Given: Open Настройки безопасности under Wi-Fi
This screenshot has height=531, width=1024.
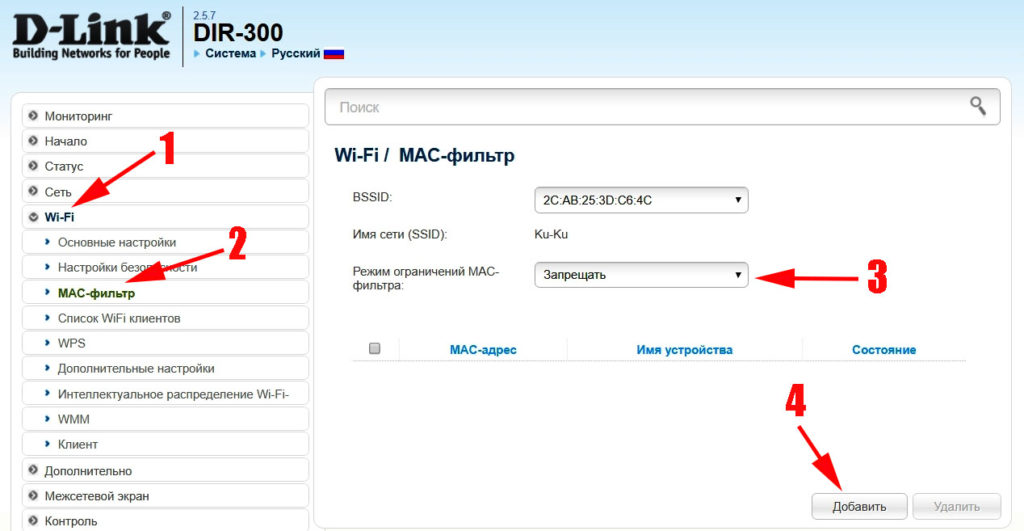Looking at the screenshot, I should click(165, 267).
